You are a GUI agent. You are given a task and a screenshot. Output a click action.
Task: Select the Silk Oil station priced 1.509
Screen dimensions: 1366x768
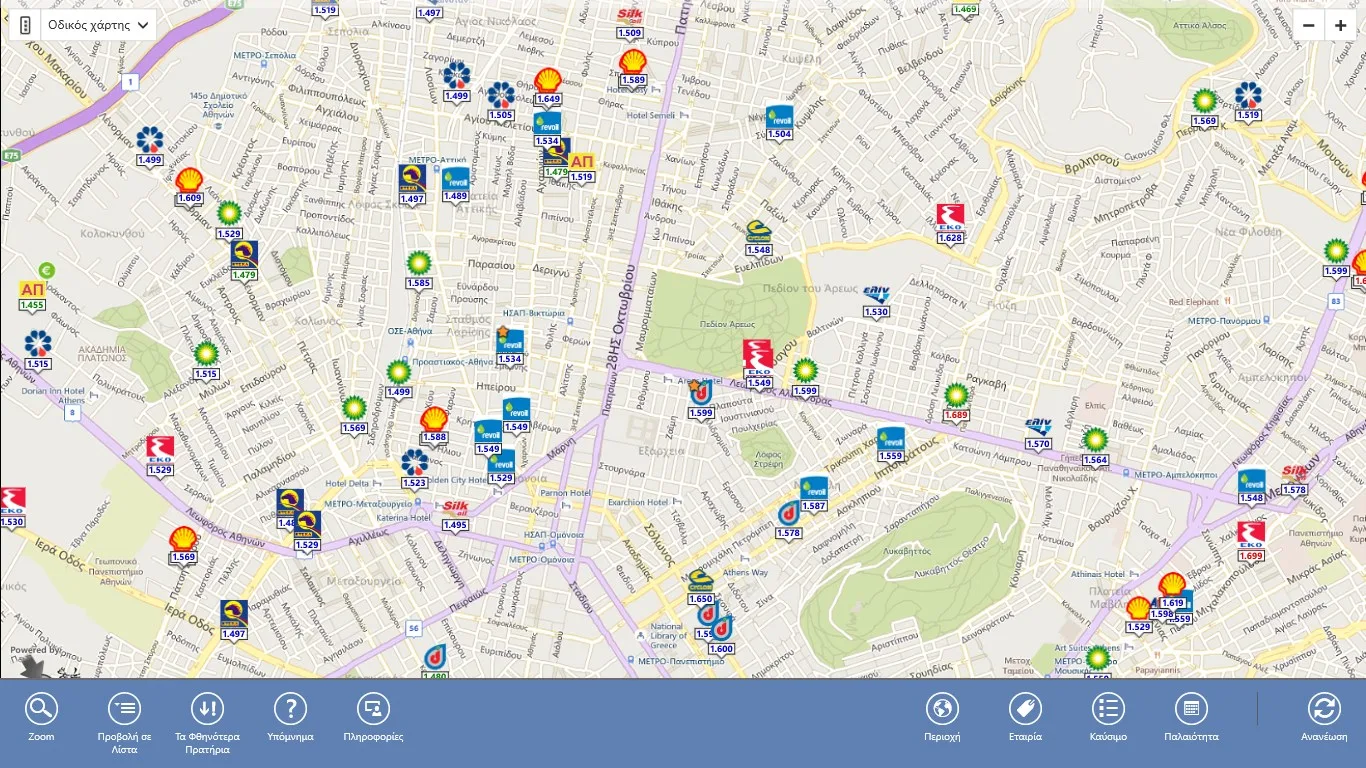[x=630, y=24]
